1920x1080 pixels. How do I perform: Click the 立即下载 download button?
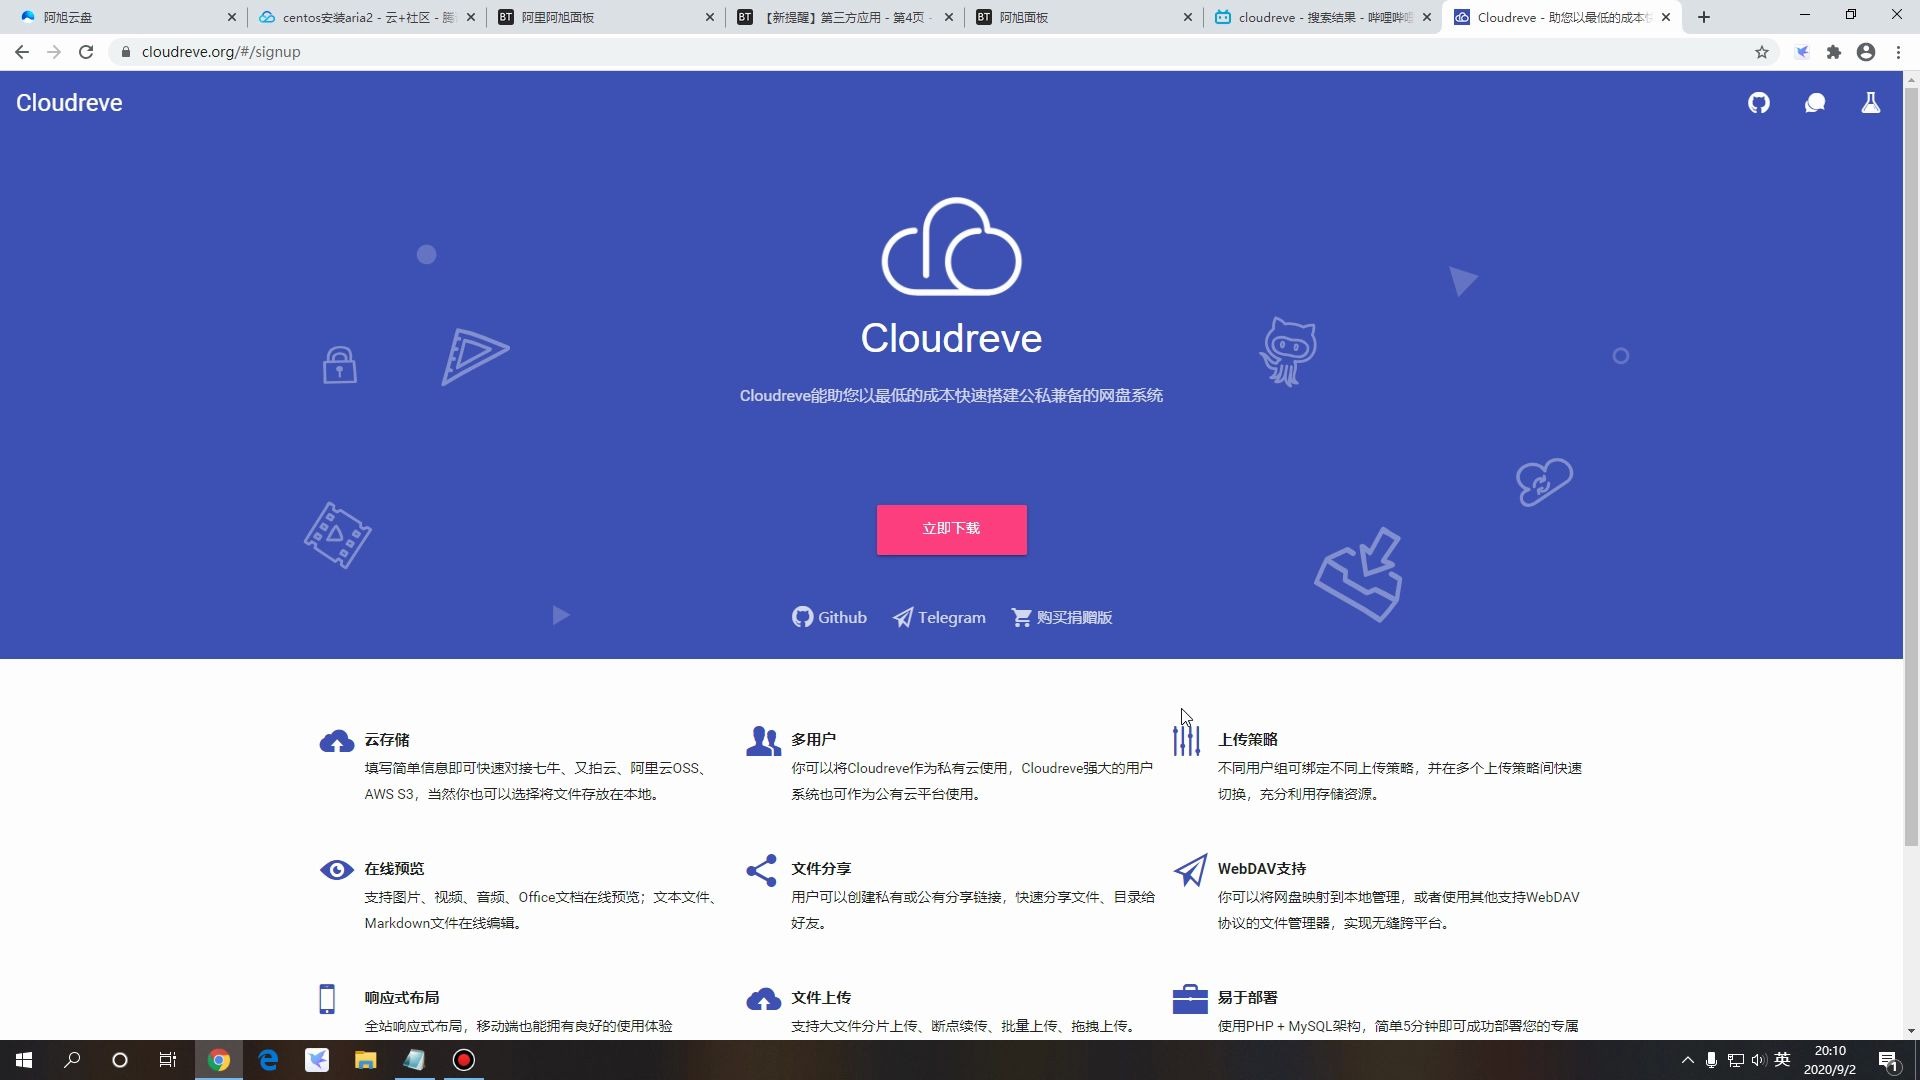click(951, 529)
